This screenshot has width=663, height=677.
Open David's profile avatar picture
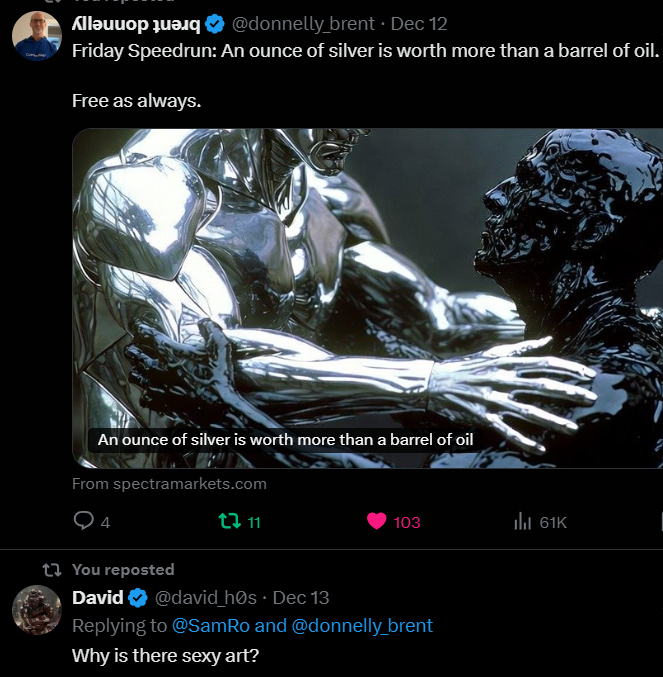[37, 610]
